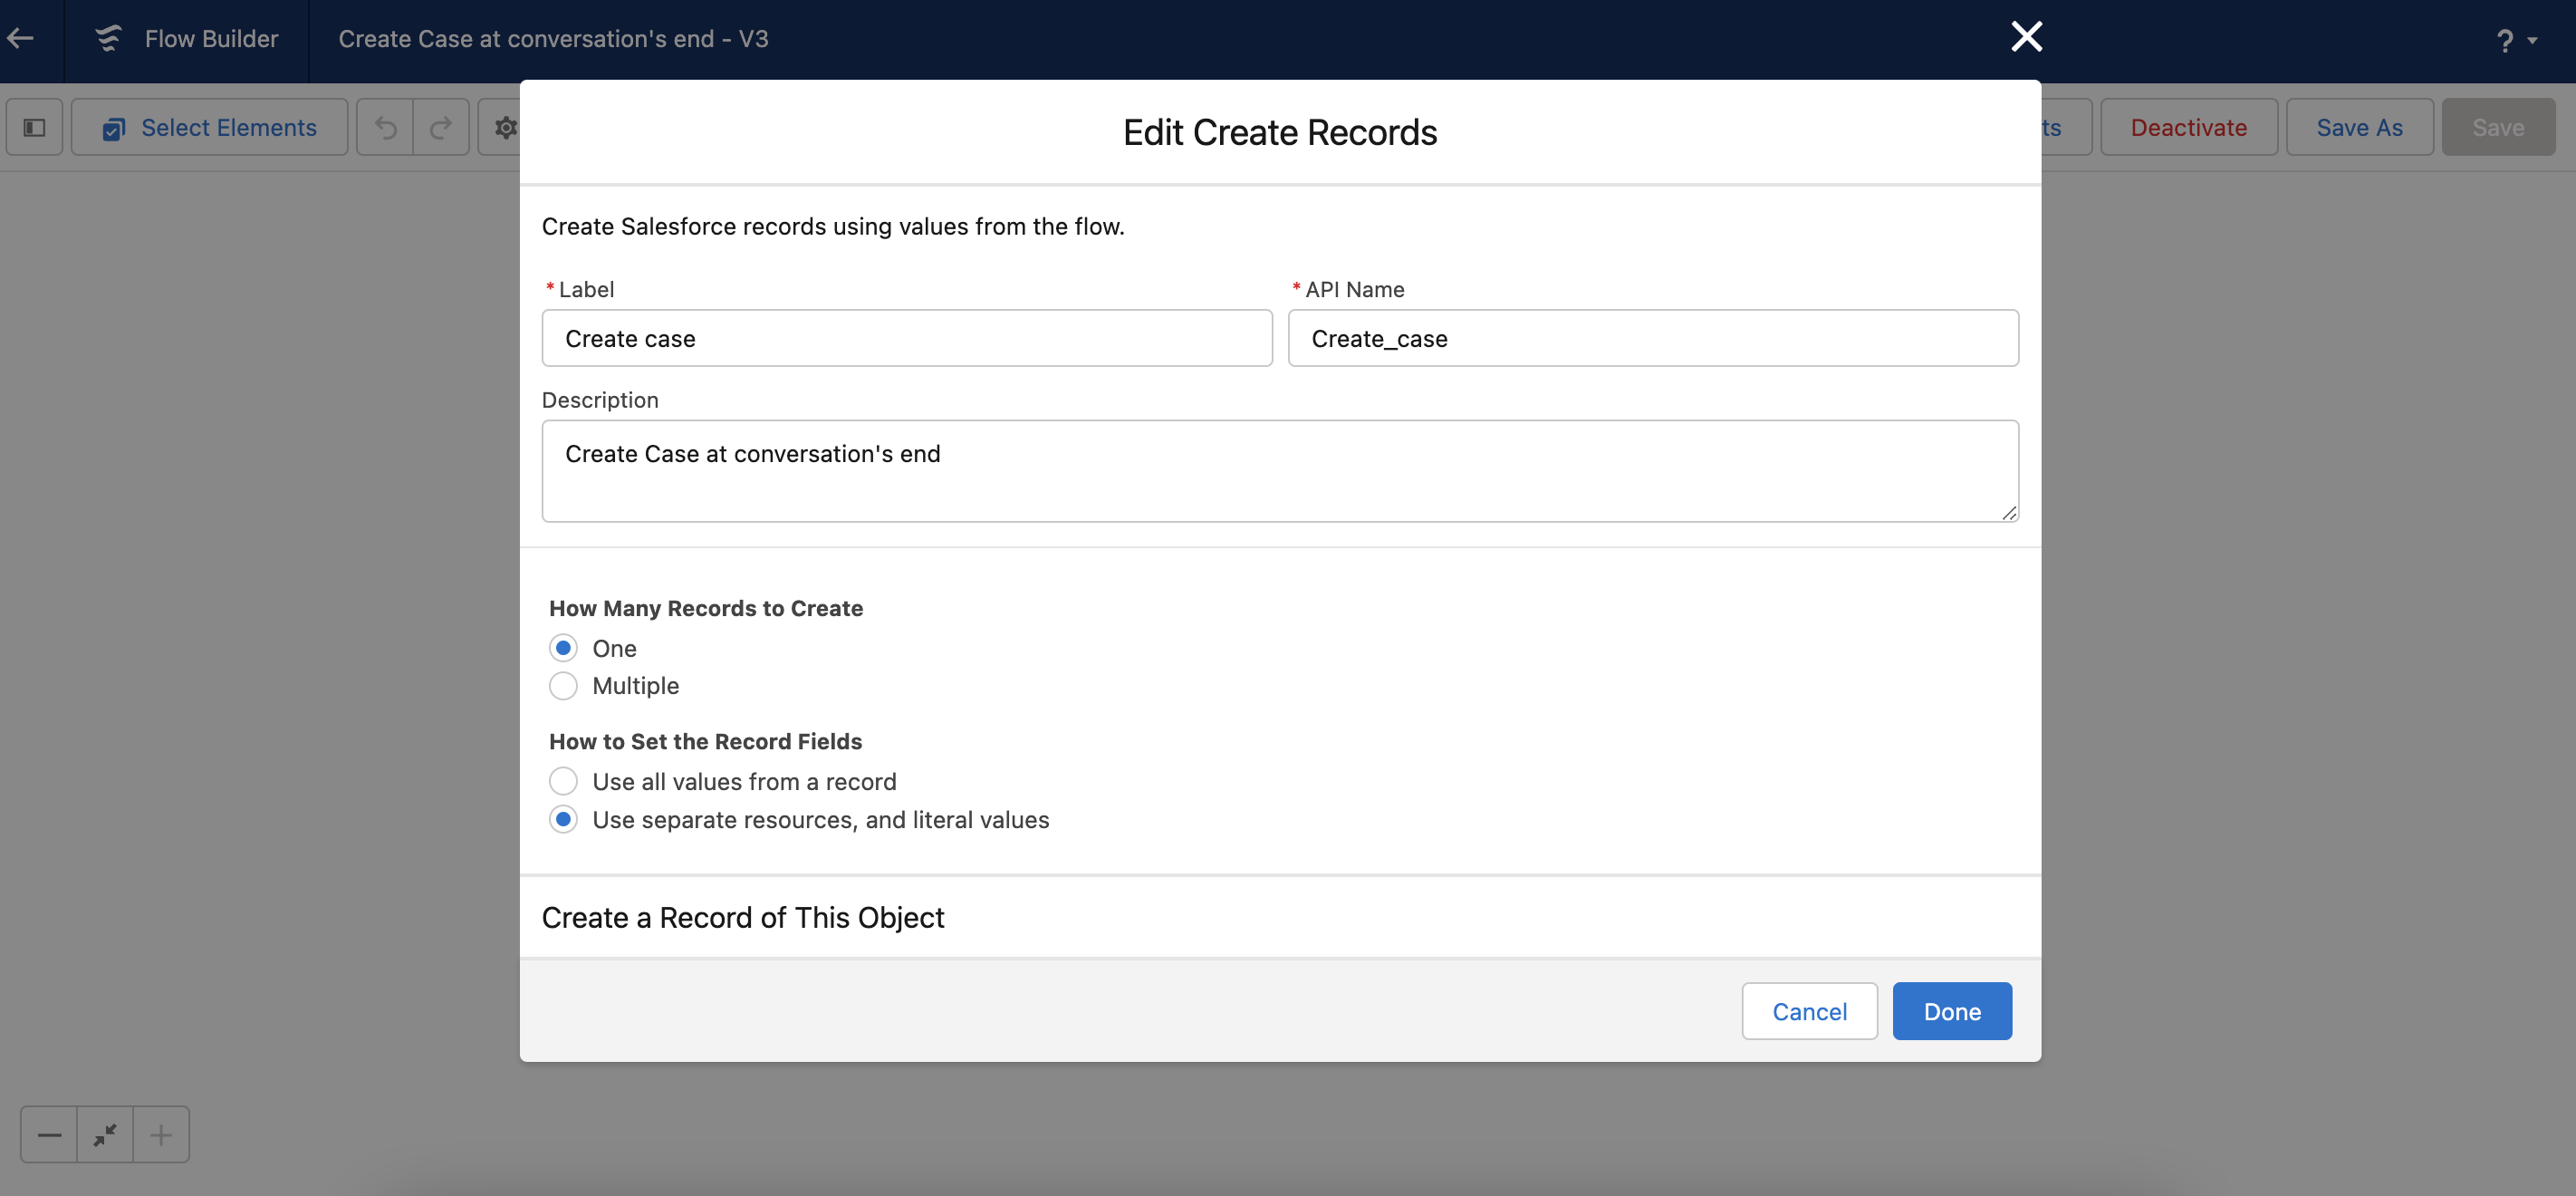The image size is (2576, 1196).
Task: Undo the last action
Action: 386,127
